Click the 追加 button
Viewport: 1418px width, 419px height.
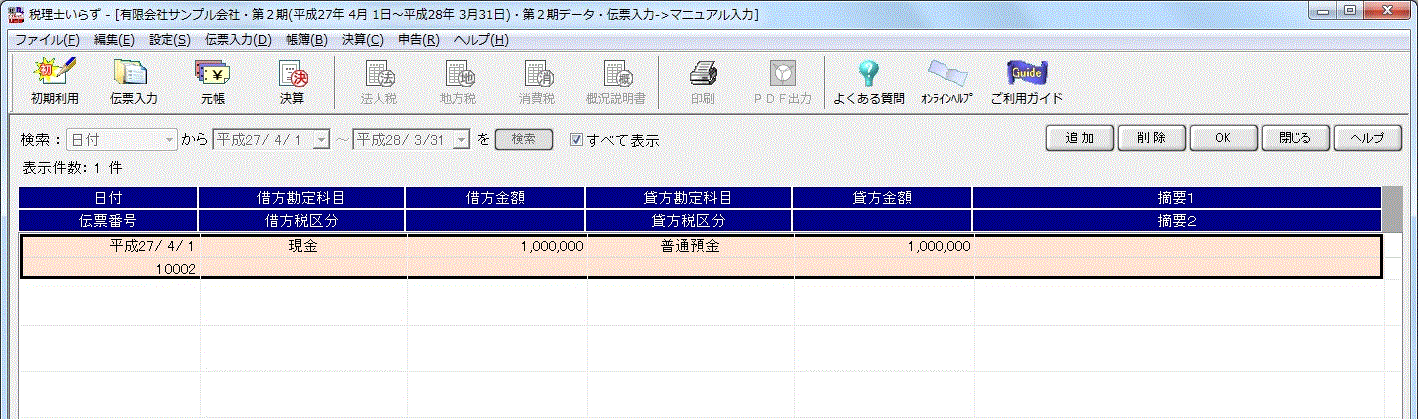click(x=1079, y=138)
